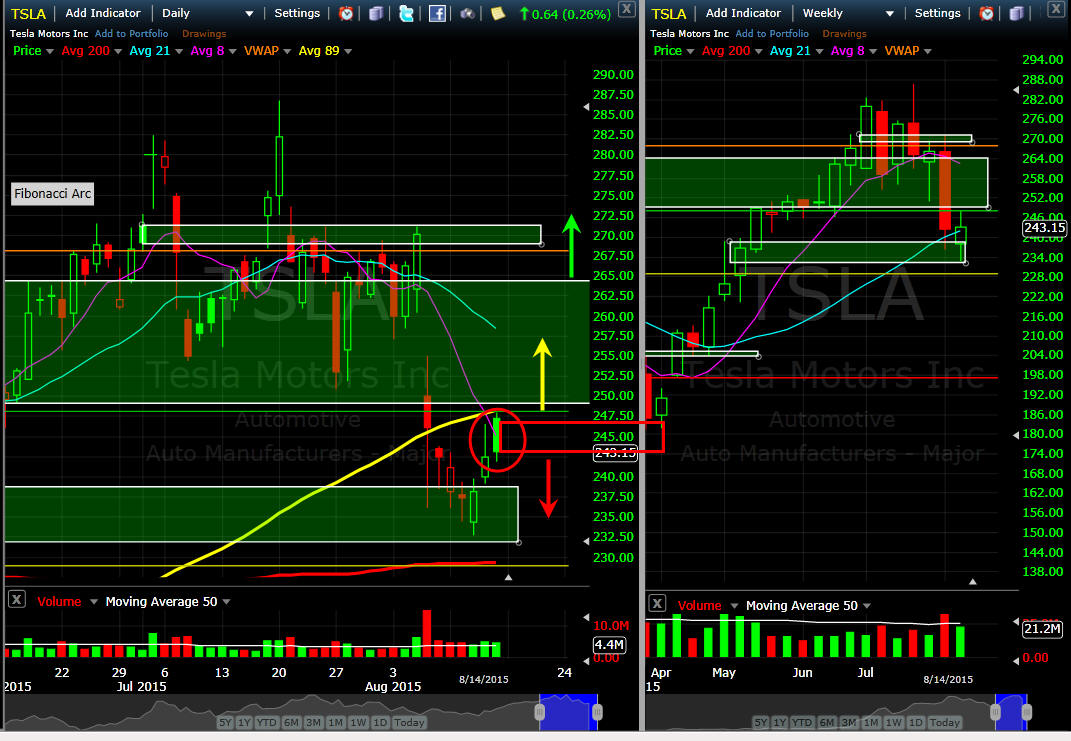1071x741 pixels.
Task: Click the 0.64 (0.26%) price change readout
Action: tap(565, 14)
